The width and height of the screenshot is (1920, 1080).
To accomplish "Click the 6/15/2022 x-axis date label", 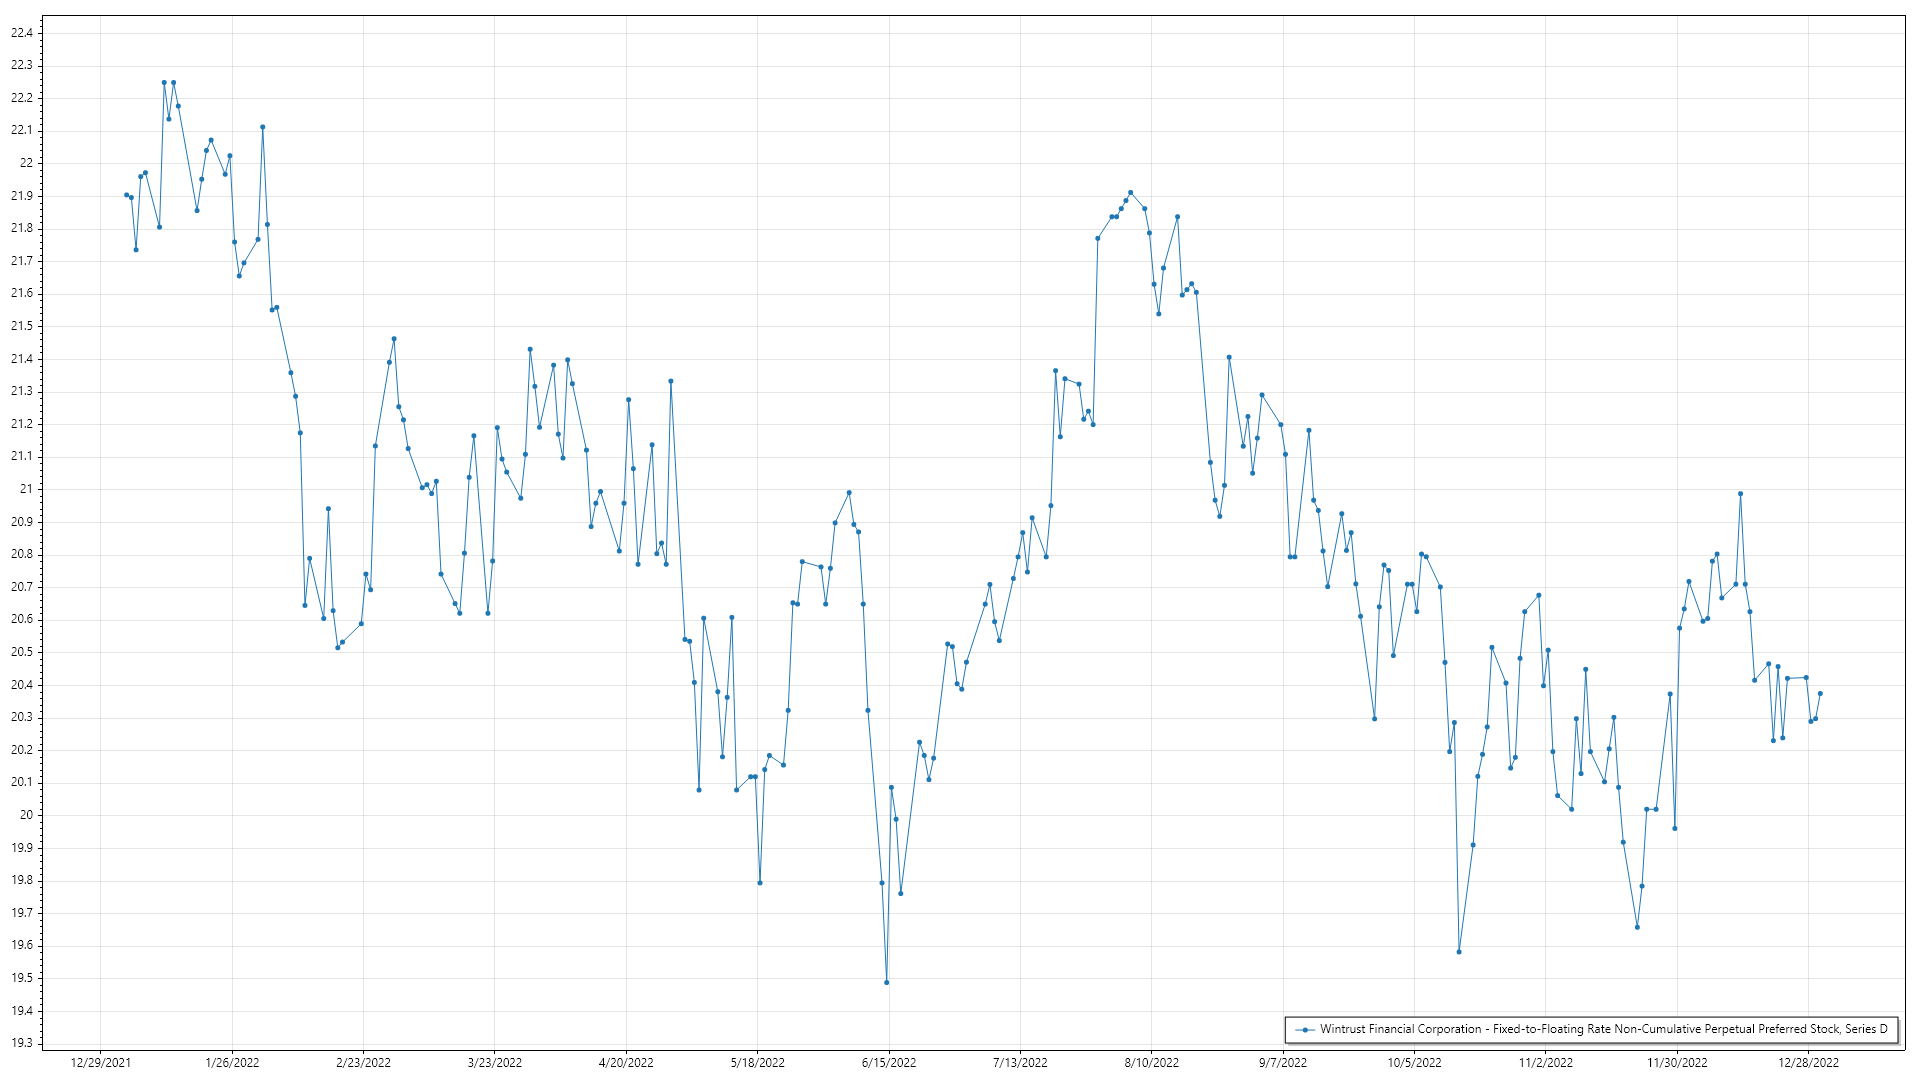I will 889,1062.
